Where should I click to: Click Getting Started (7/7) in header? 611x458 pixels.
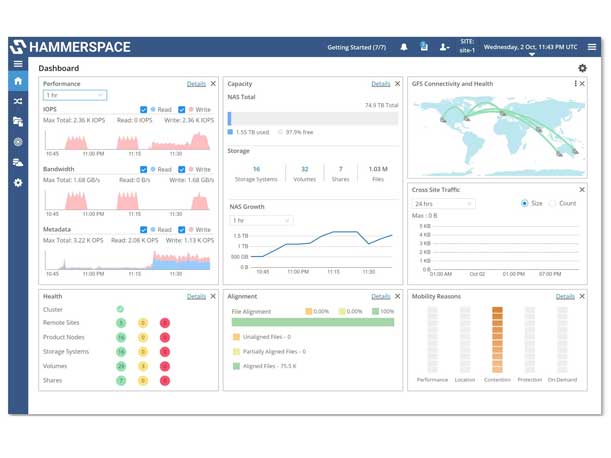[x=356, y=47]
